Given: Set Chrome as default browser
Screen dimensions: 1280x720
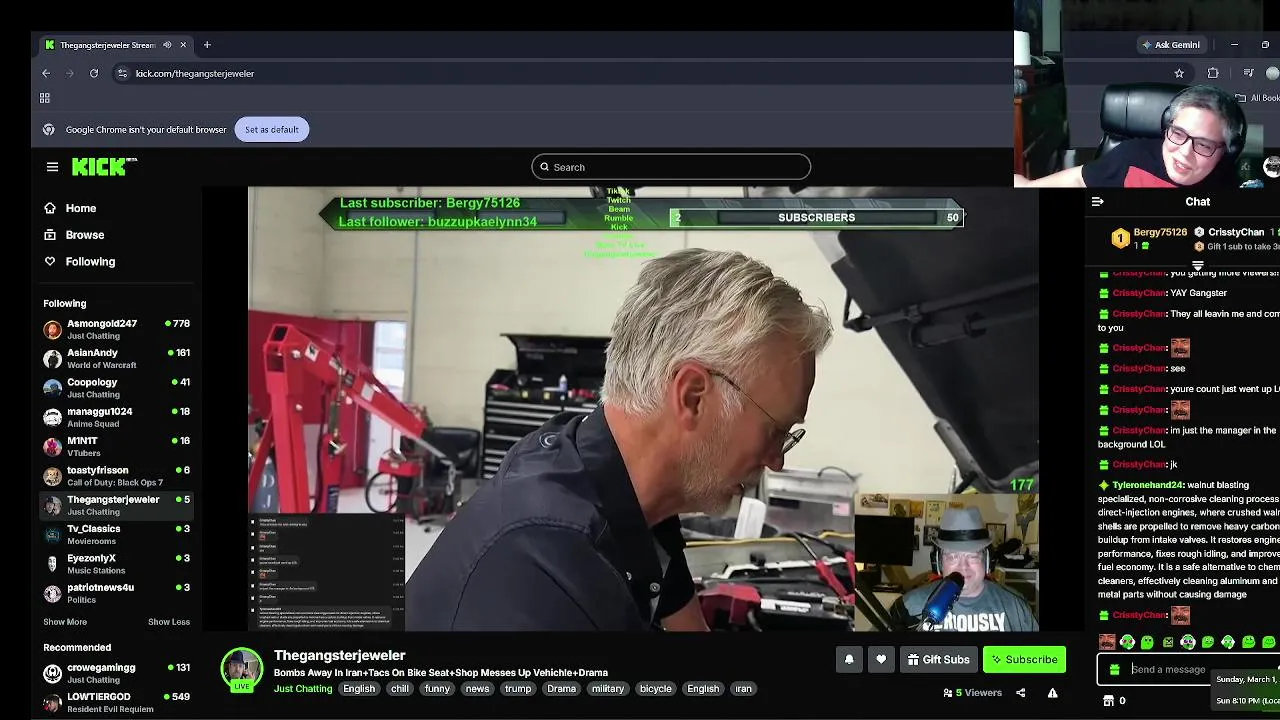Looking at the screenshot, I should coord(271,129).
